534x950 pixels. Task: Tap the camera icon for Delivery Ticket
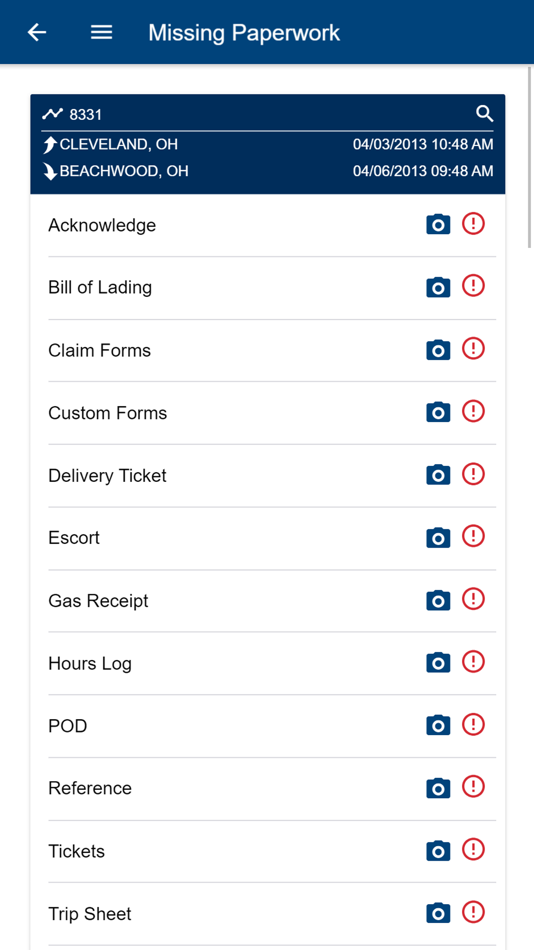point(438,475)
